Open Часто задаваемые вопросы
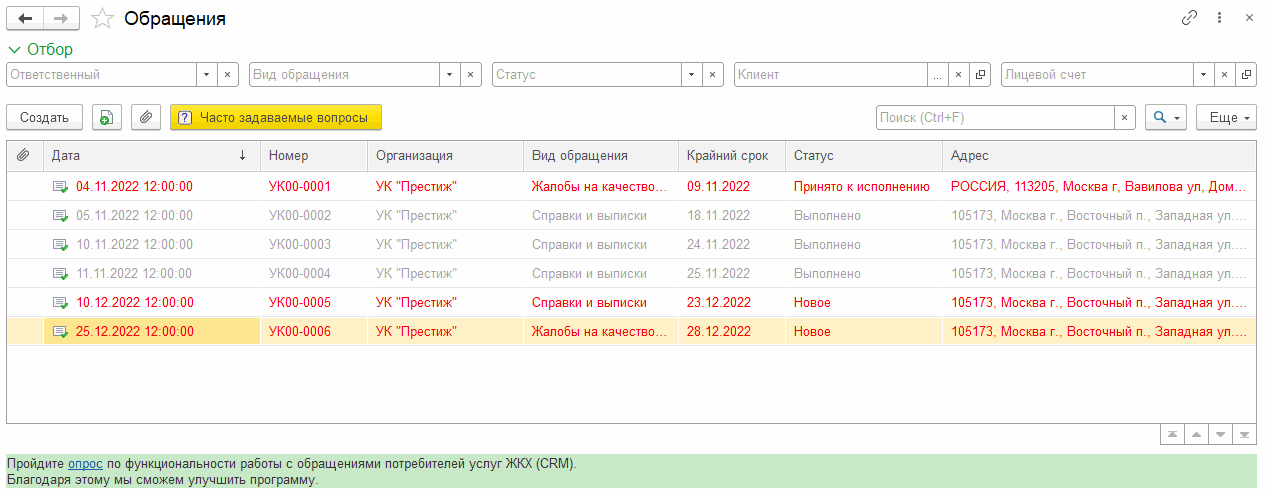 276,118
